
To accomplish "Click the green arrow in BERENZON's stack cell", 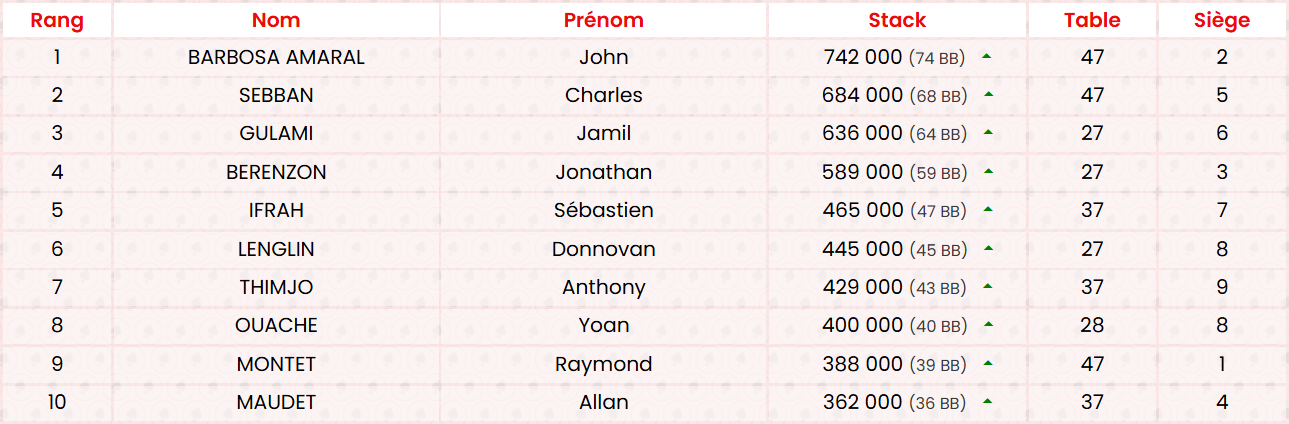I will pos(989,172).
